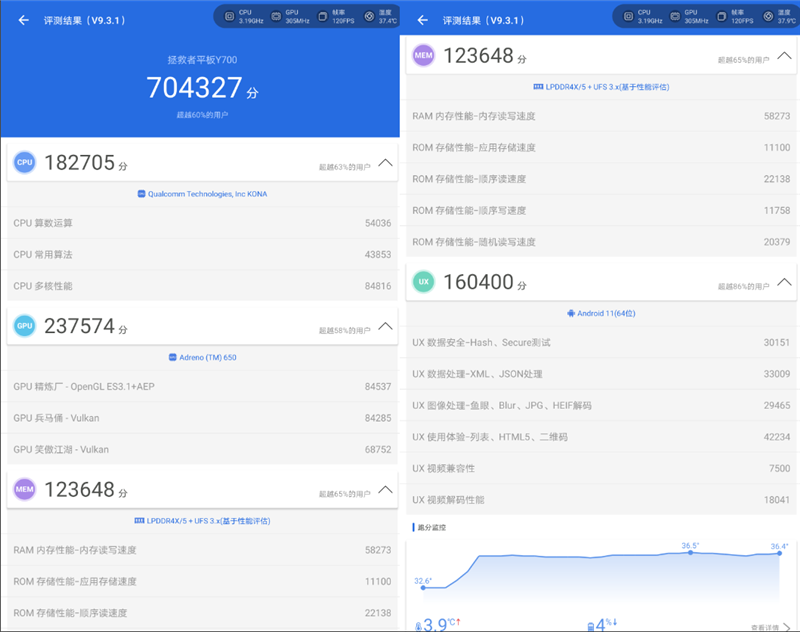Tap the 超越86%的用户 text
The image size is (800, 632).
(743, 286)
